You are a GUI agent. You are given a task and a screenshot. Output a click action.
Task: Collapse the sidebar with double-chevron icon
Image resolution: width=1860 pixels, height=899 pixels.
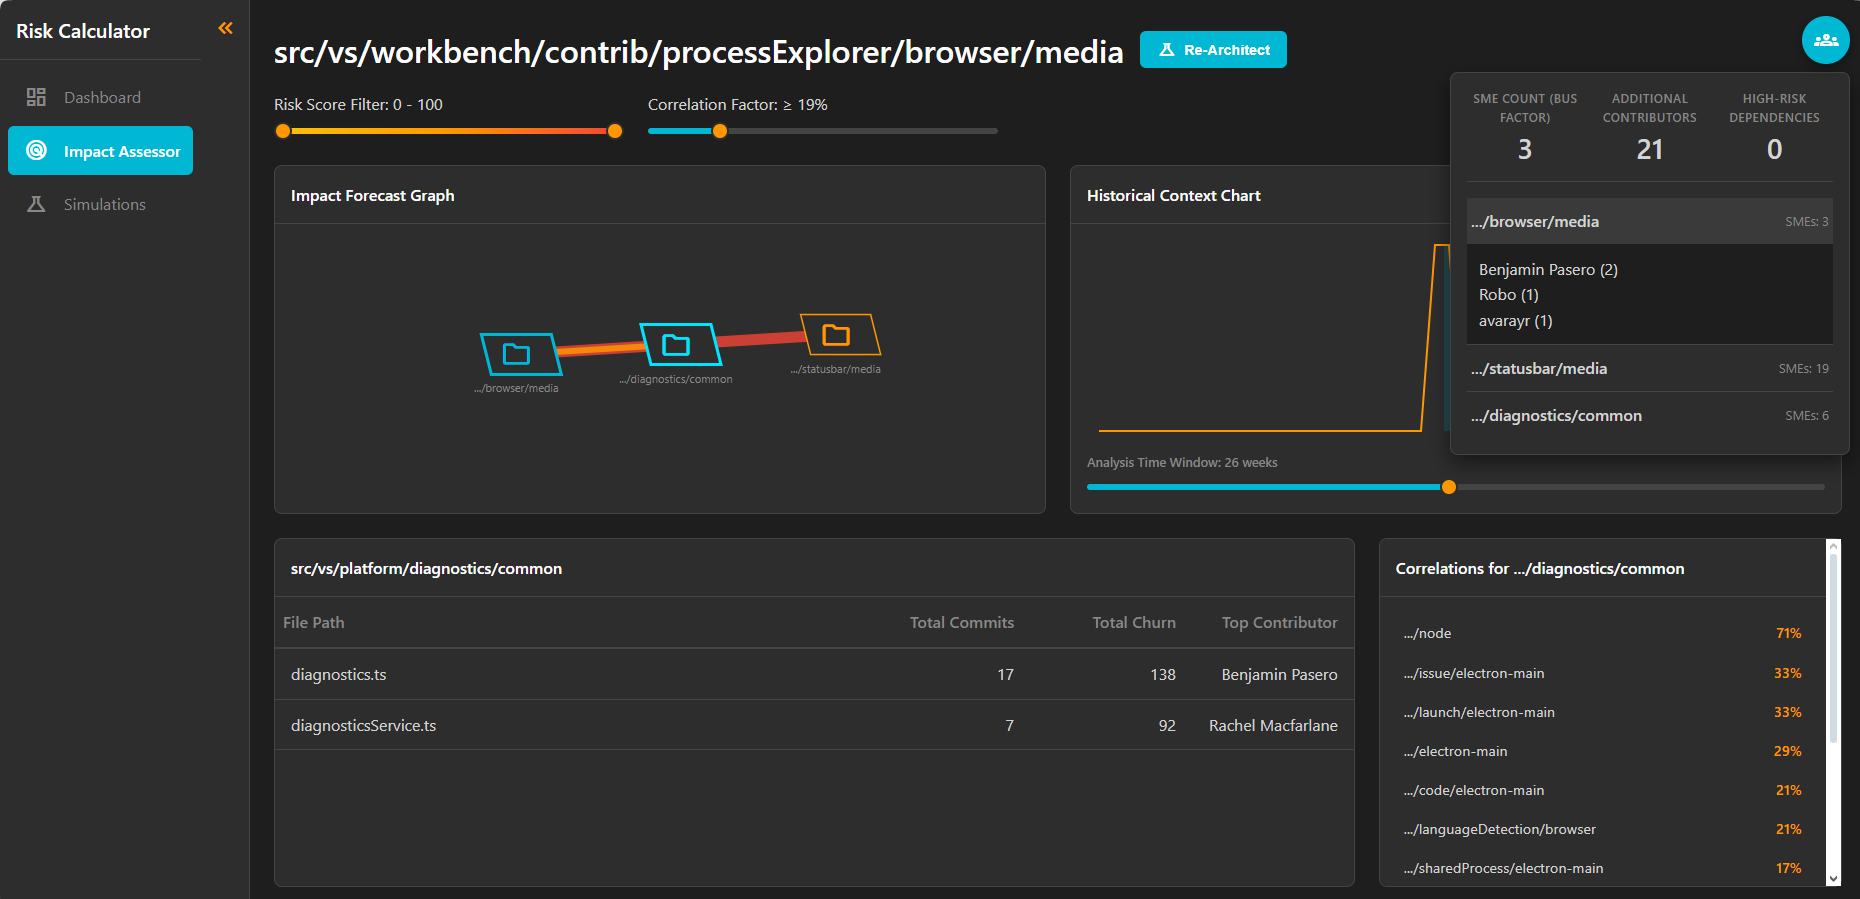click(x=225, y=28)
